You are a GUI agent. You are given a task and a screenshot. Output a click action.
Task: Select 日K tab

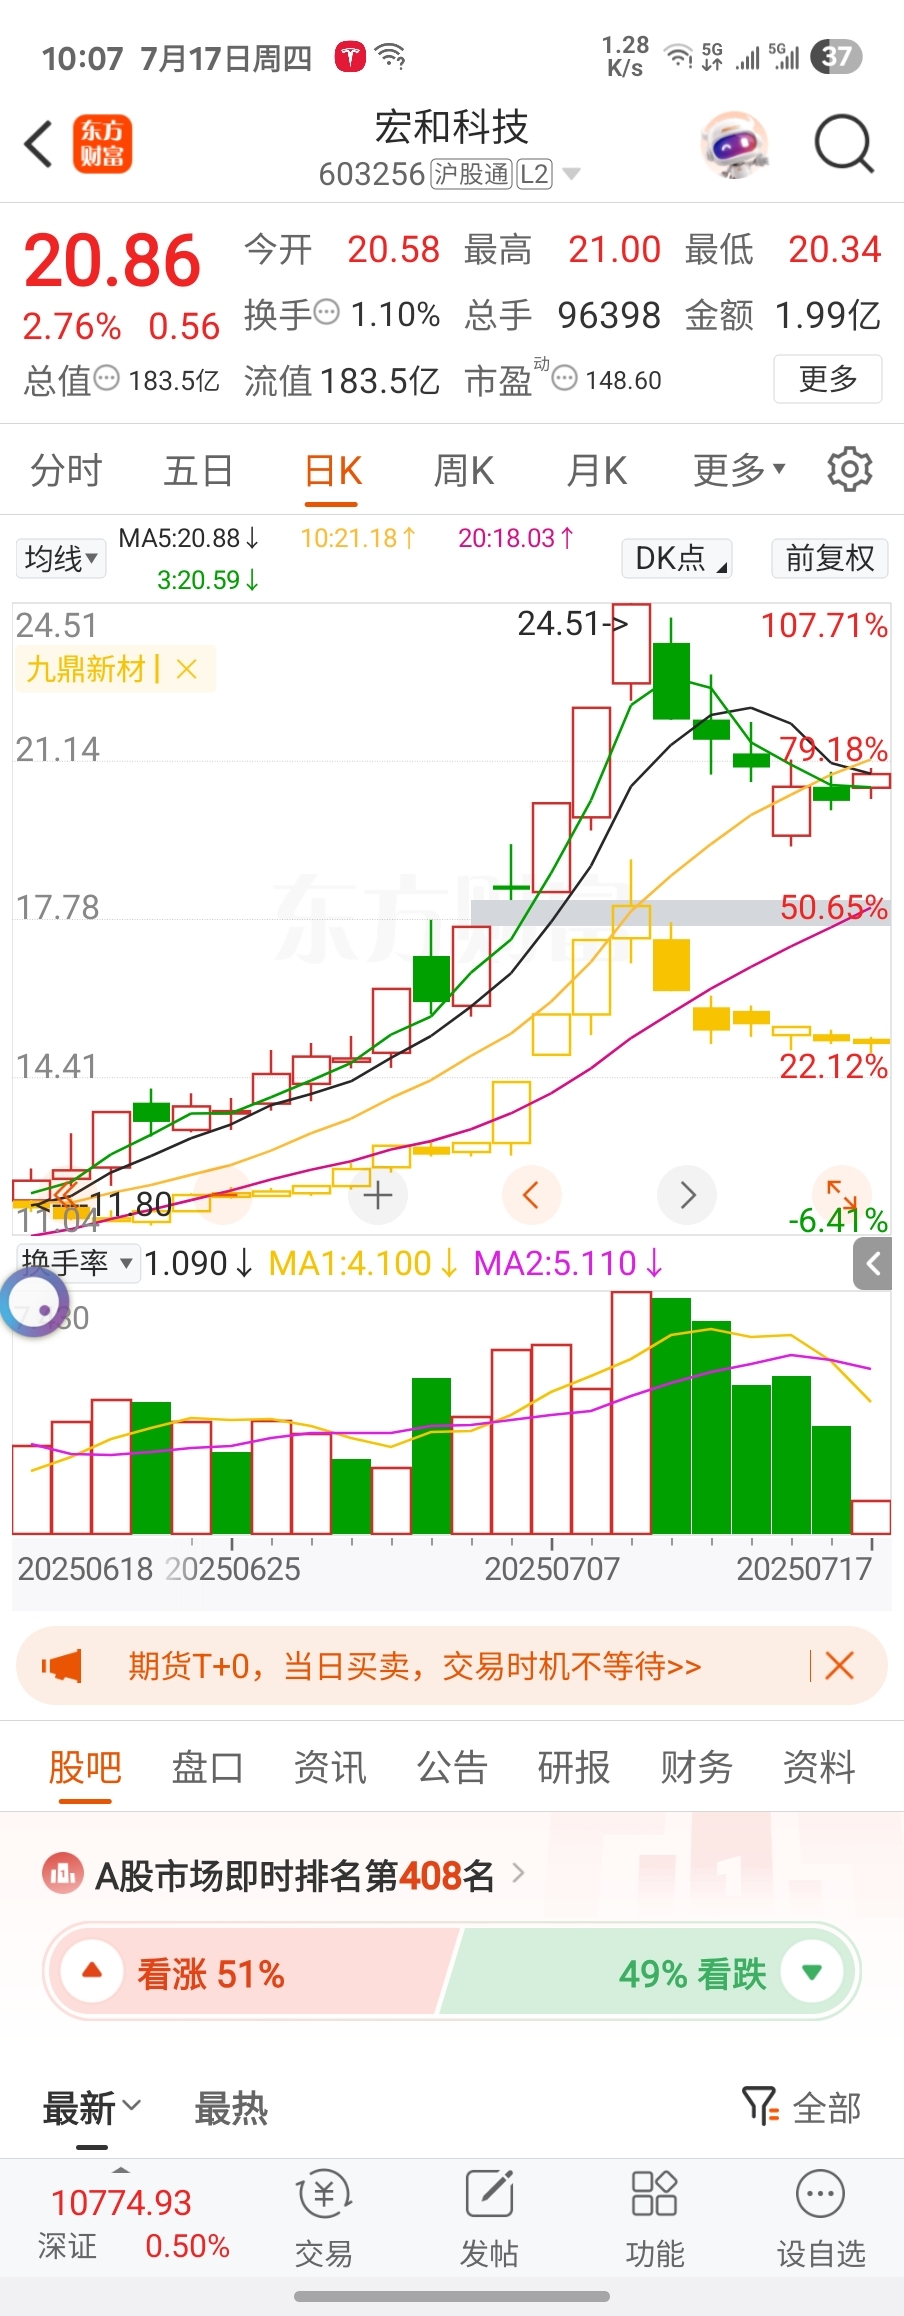click(x=333, y=469)
